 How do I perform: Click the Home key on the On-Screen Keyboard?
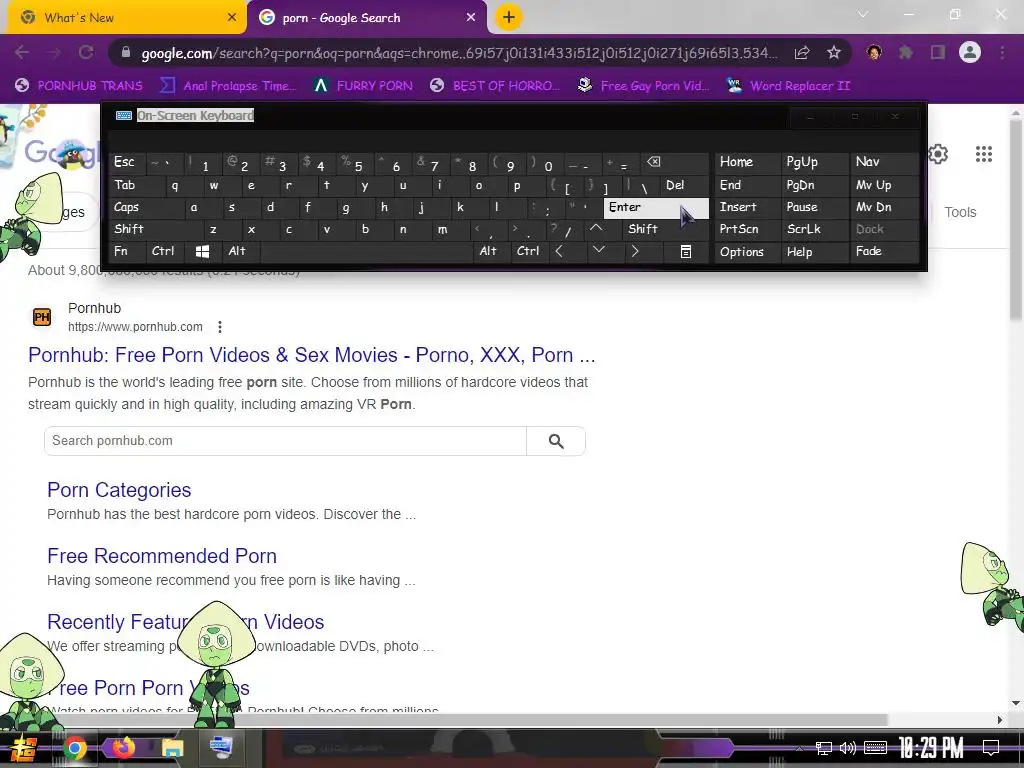[x=747, y=162]
